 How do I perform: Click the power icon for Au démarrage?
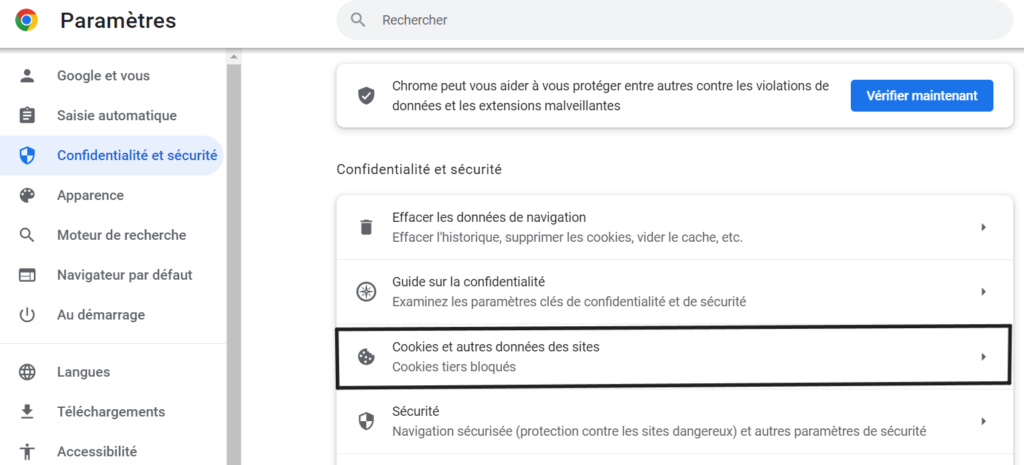(27, 315)
